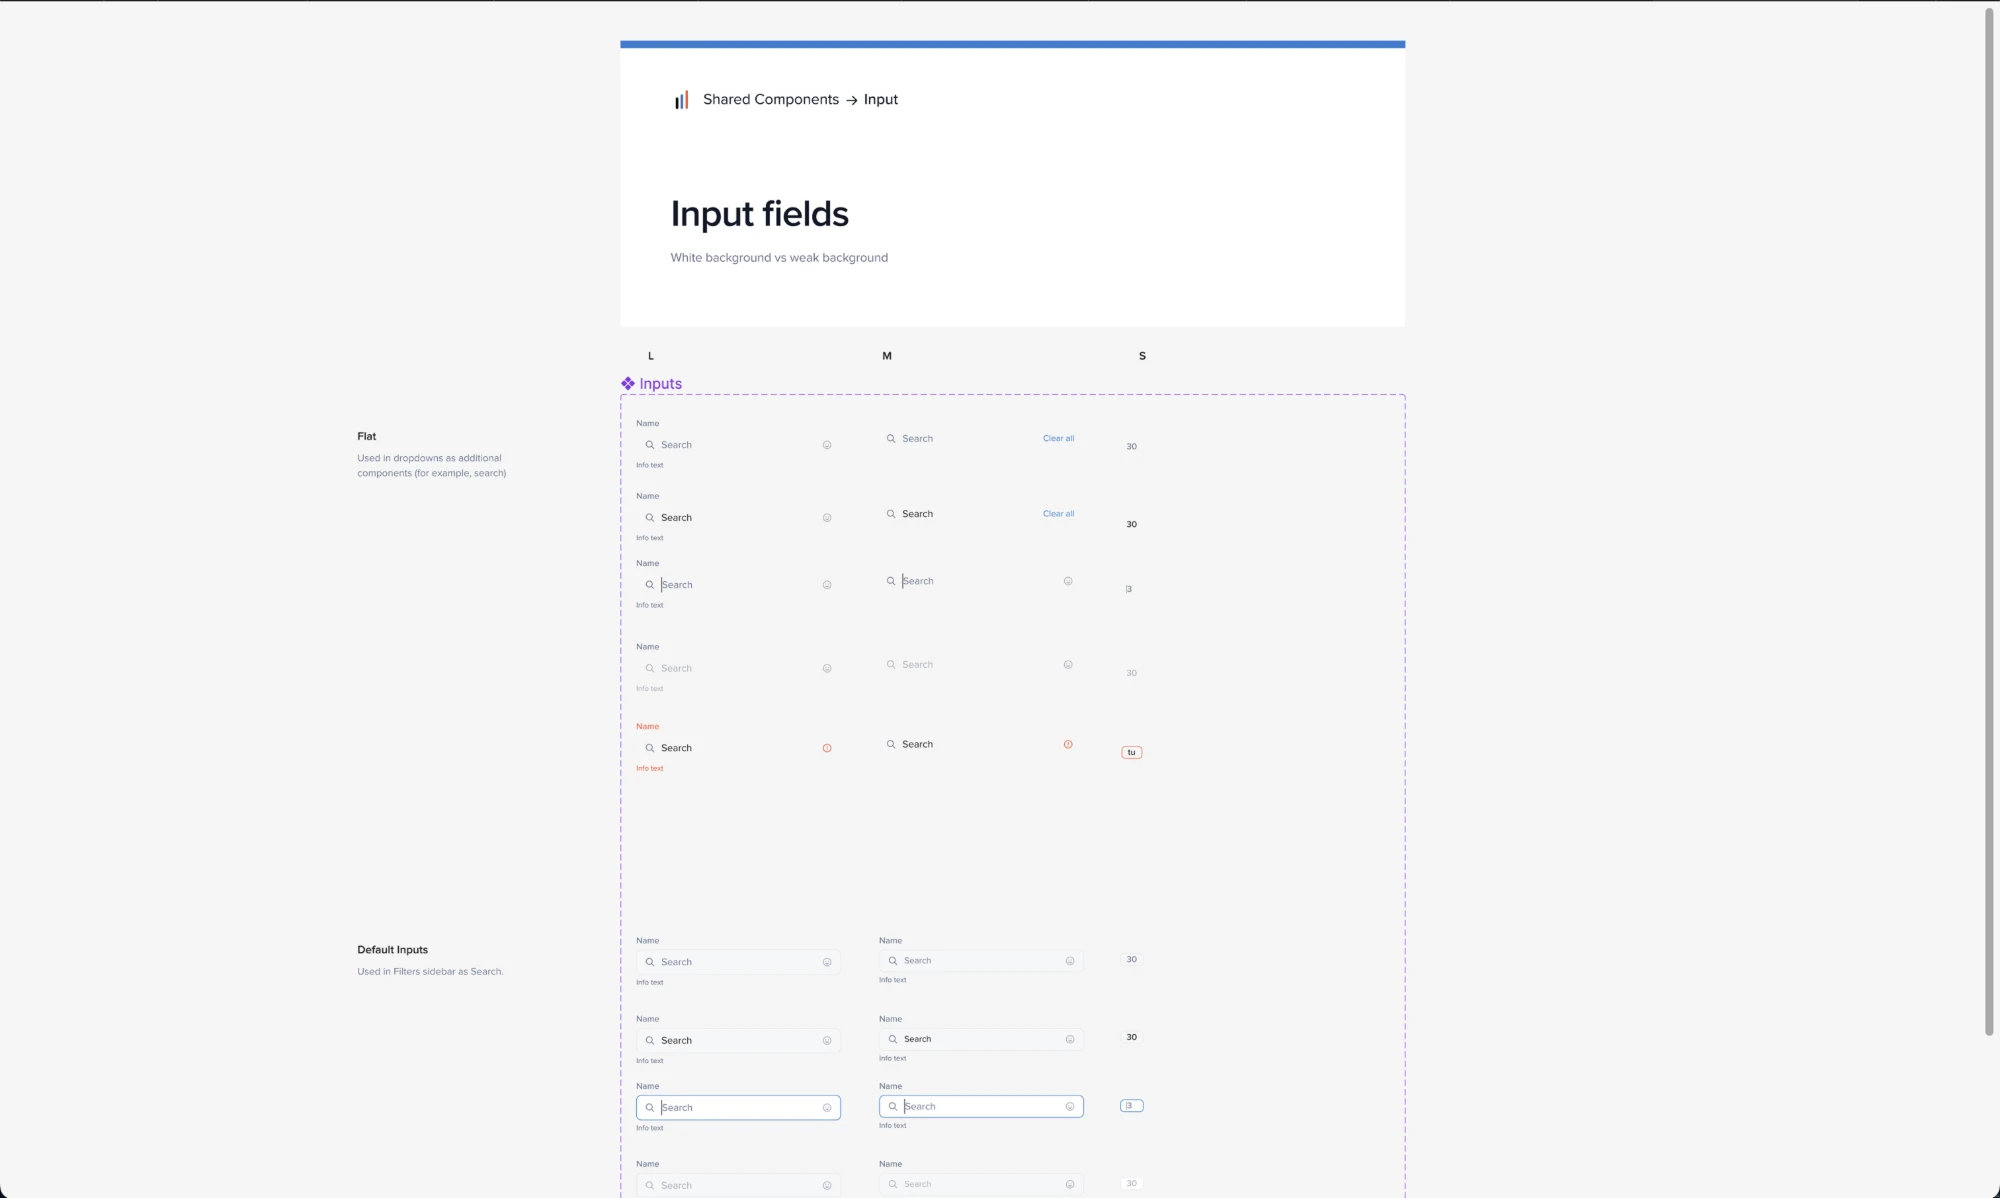Click the L column size header

click(x=651, y=356)
